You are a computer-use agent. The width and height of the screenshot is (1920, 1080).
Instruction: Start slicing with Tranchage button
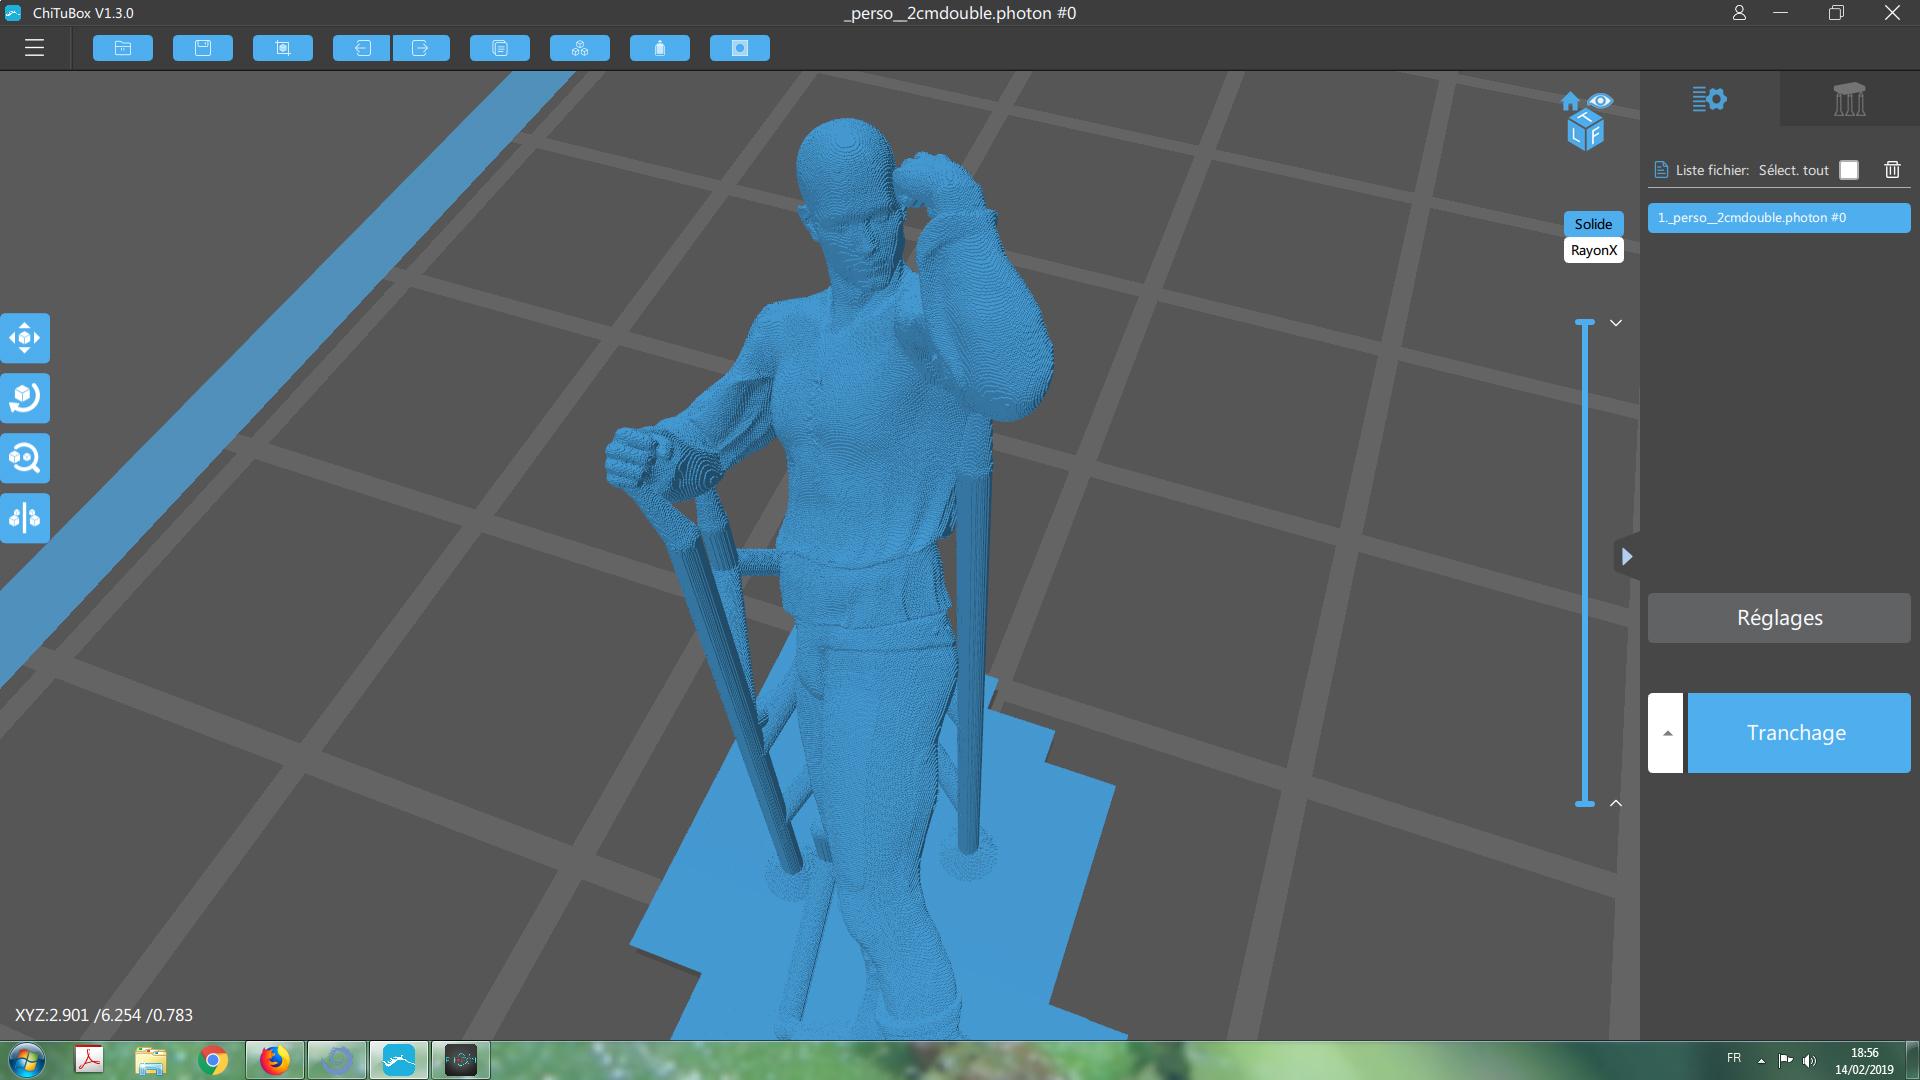tap(1799, 733)
